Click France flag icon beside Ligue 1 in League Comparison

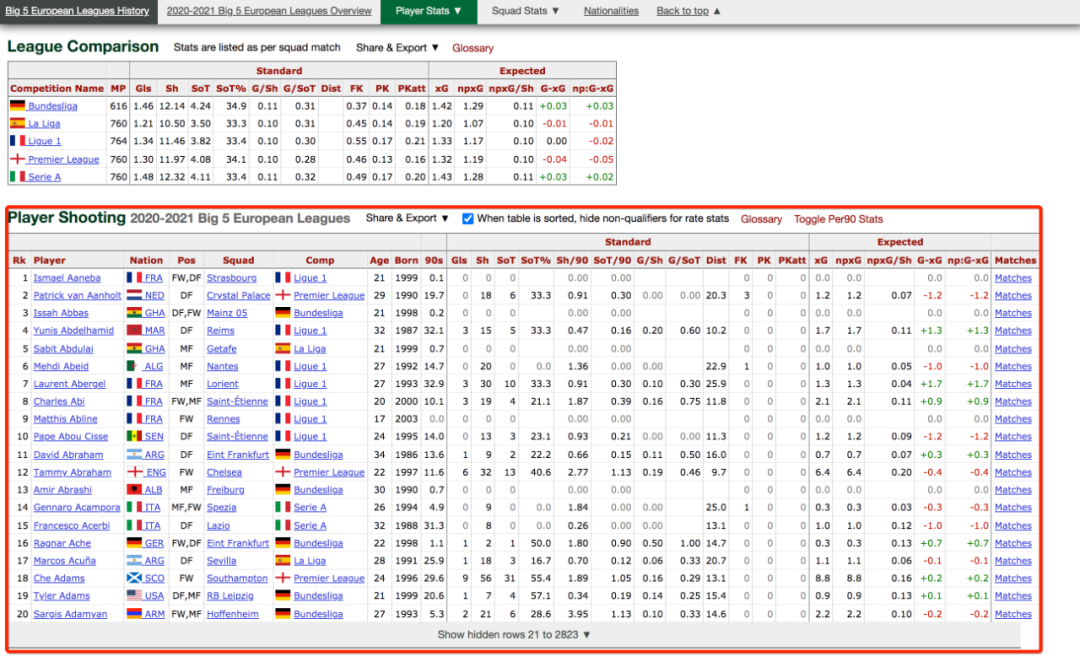click(x=17, y=140)
